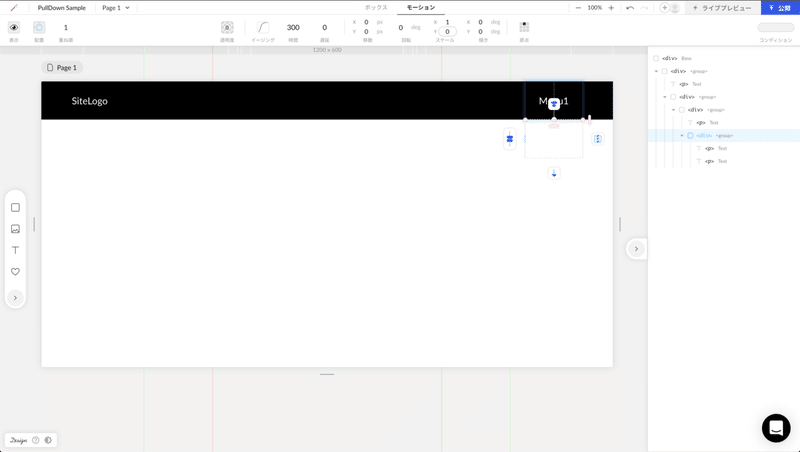Image resolution: width=800 pixels, height=452 pixels.
Task: Zoom out with the minus button
Action: pos(578,8)
